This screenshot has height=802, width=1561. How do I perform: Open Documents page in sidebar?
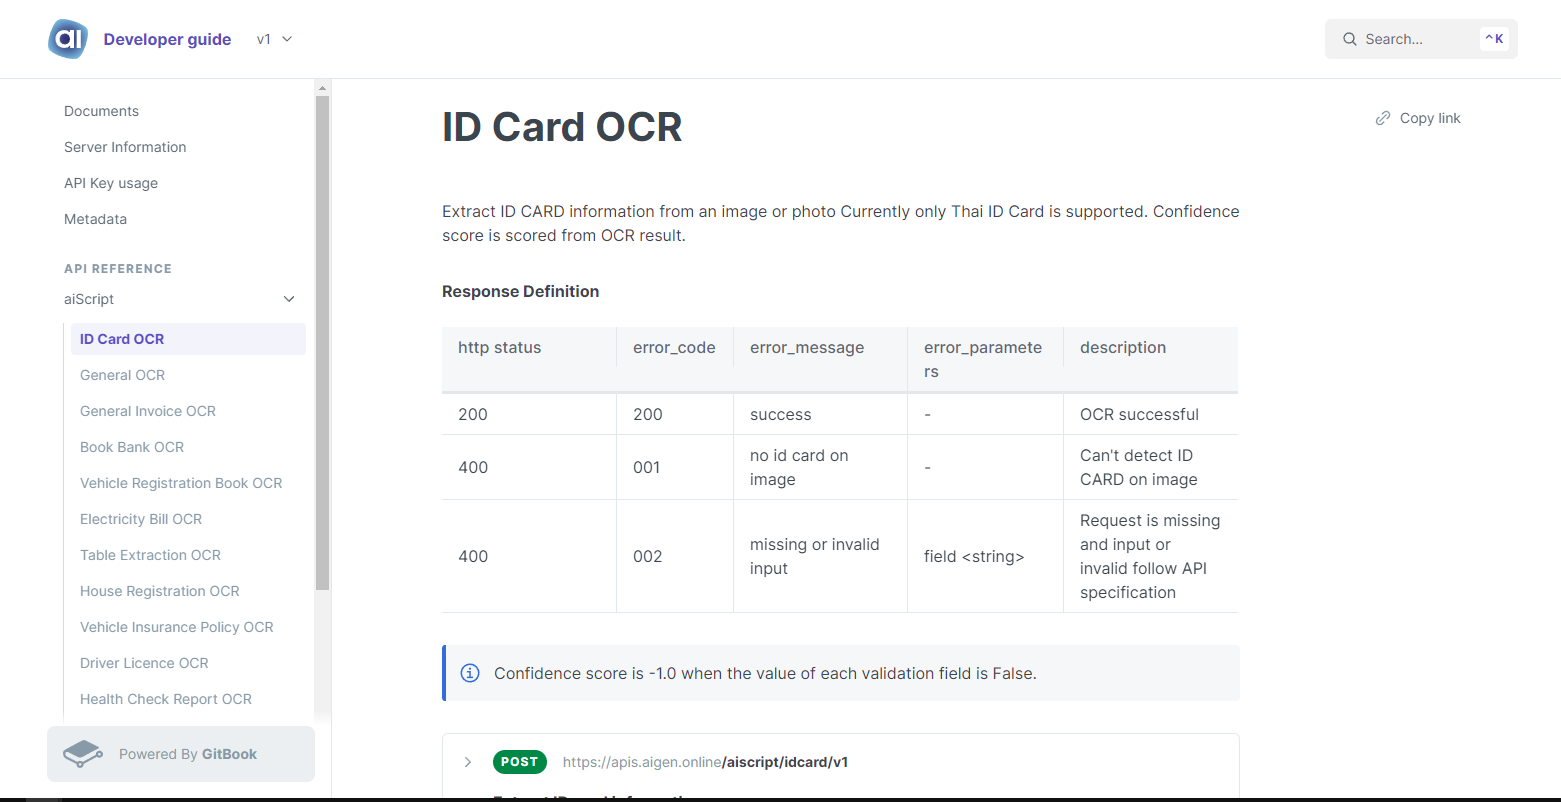[101, 111]
